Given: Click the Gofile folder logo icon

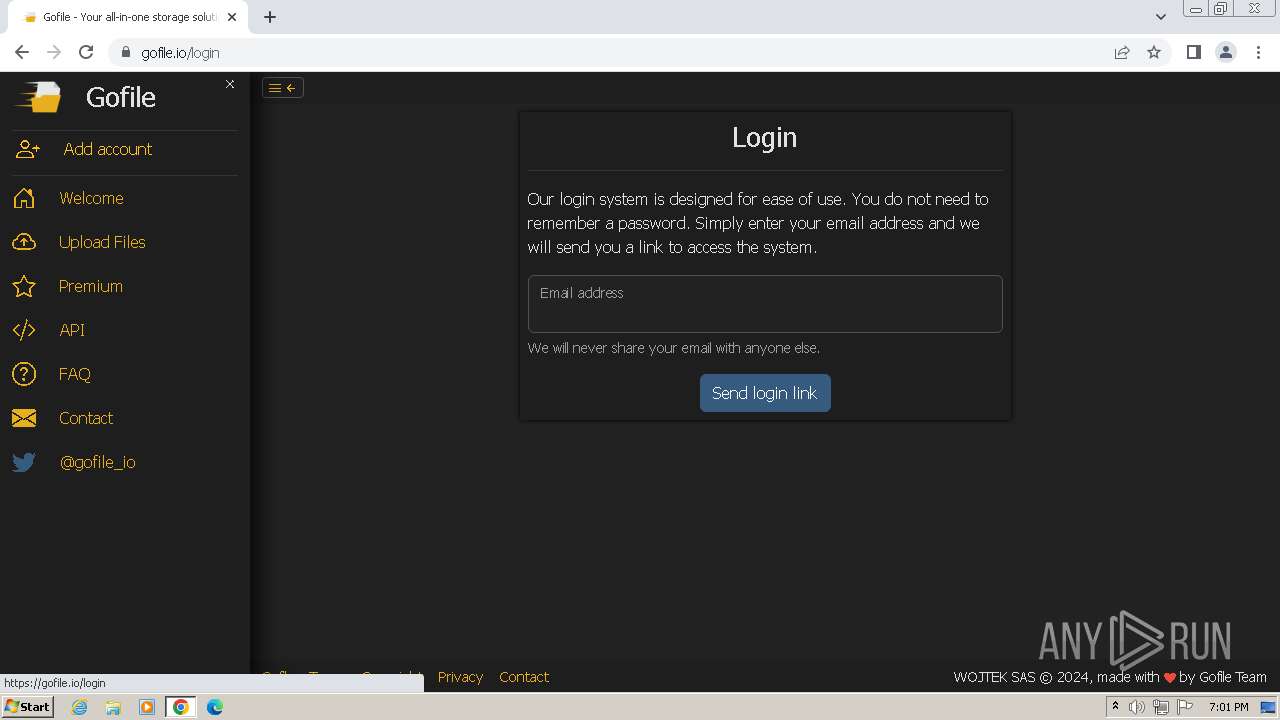Looking at the screenshot, I should click(38, 97).
